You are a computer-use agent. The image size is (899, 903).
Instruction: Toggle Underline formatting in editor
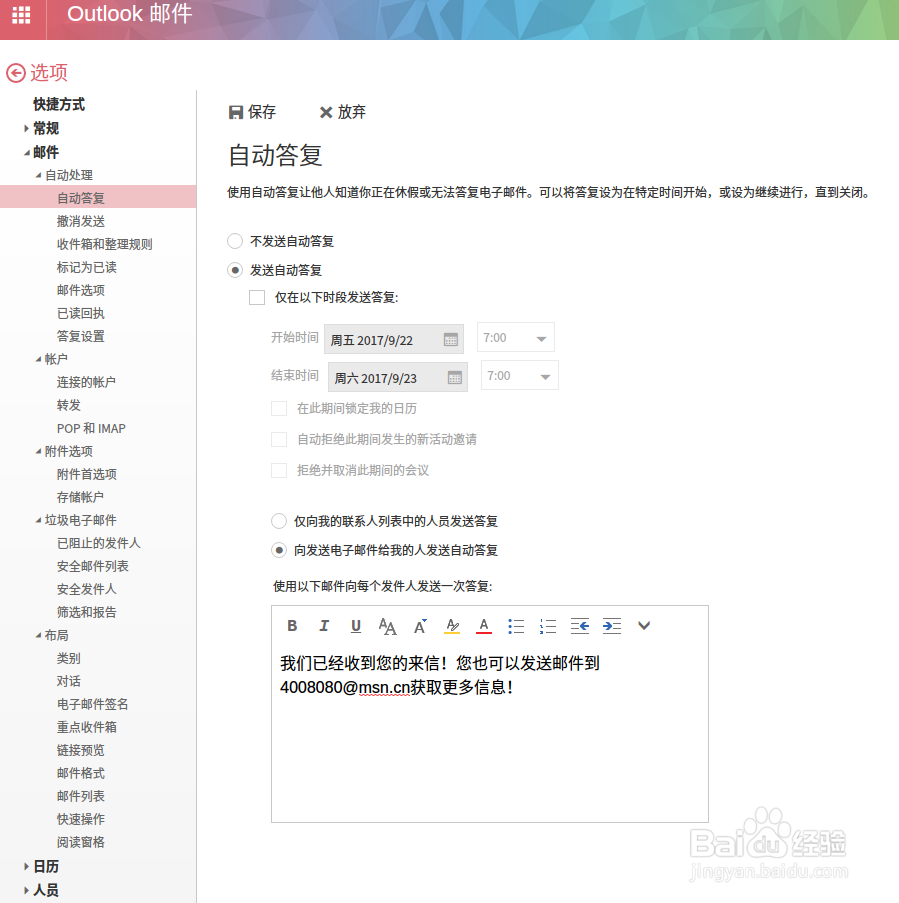[x=356, y=626]
